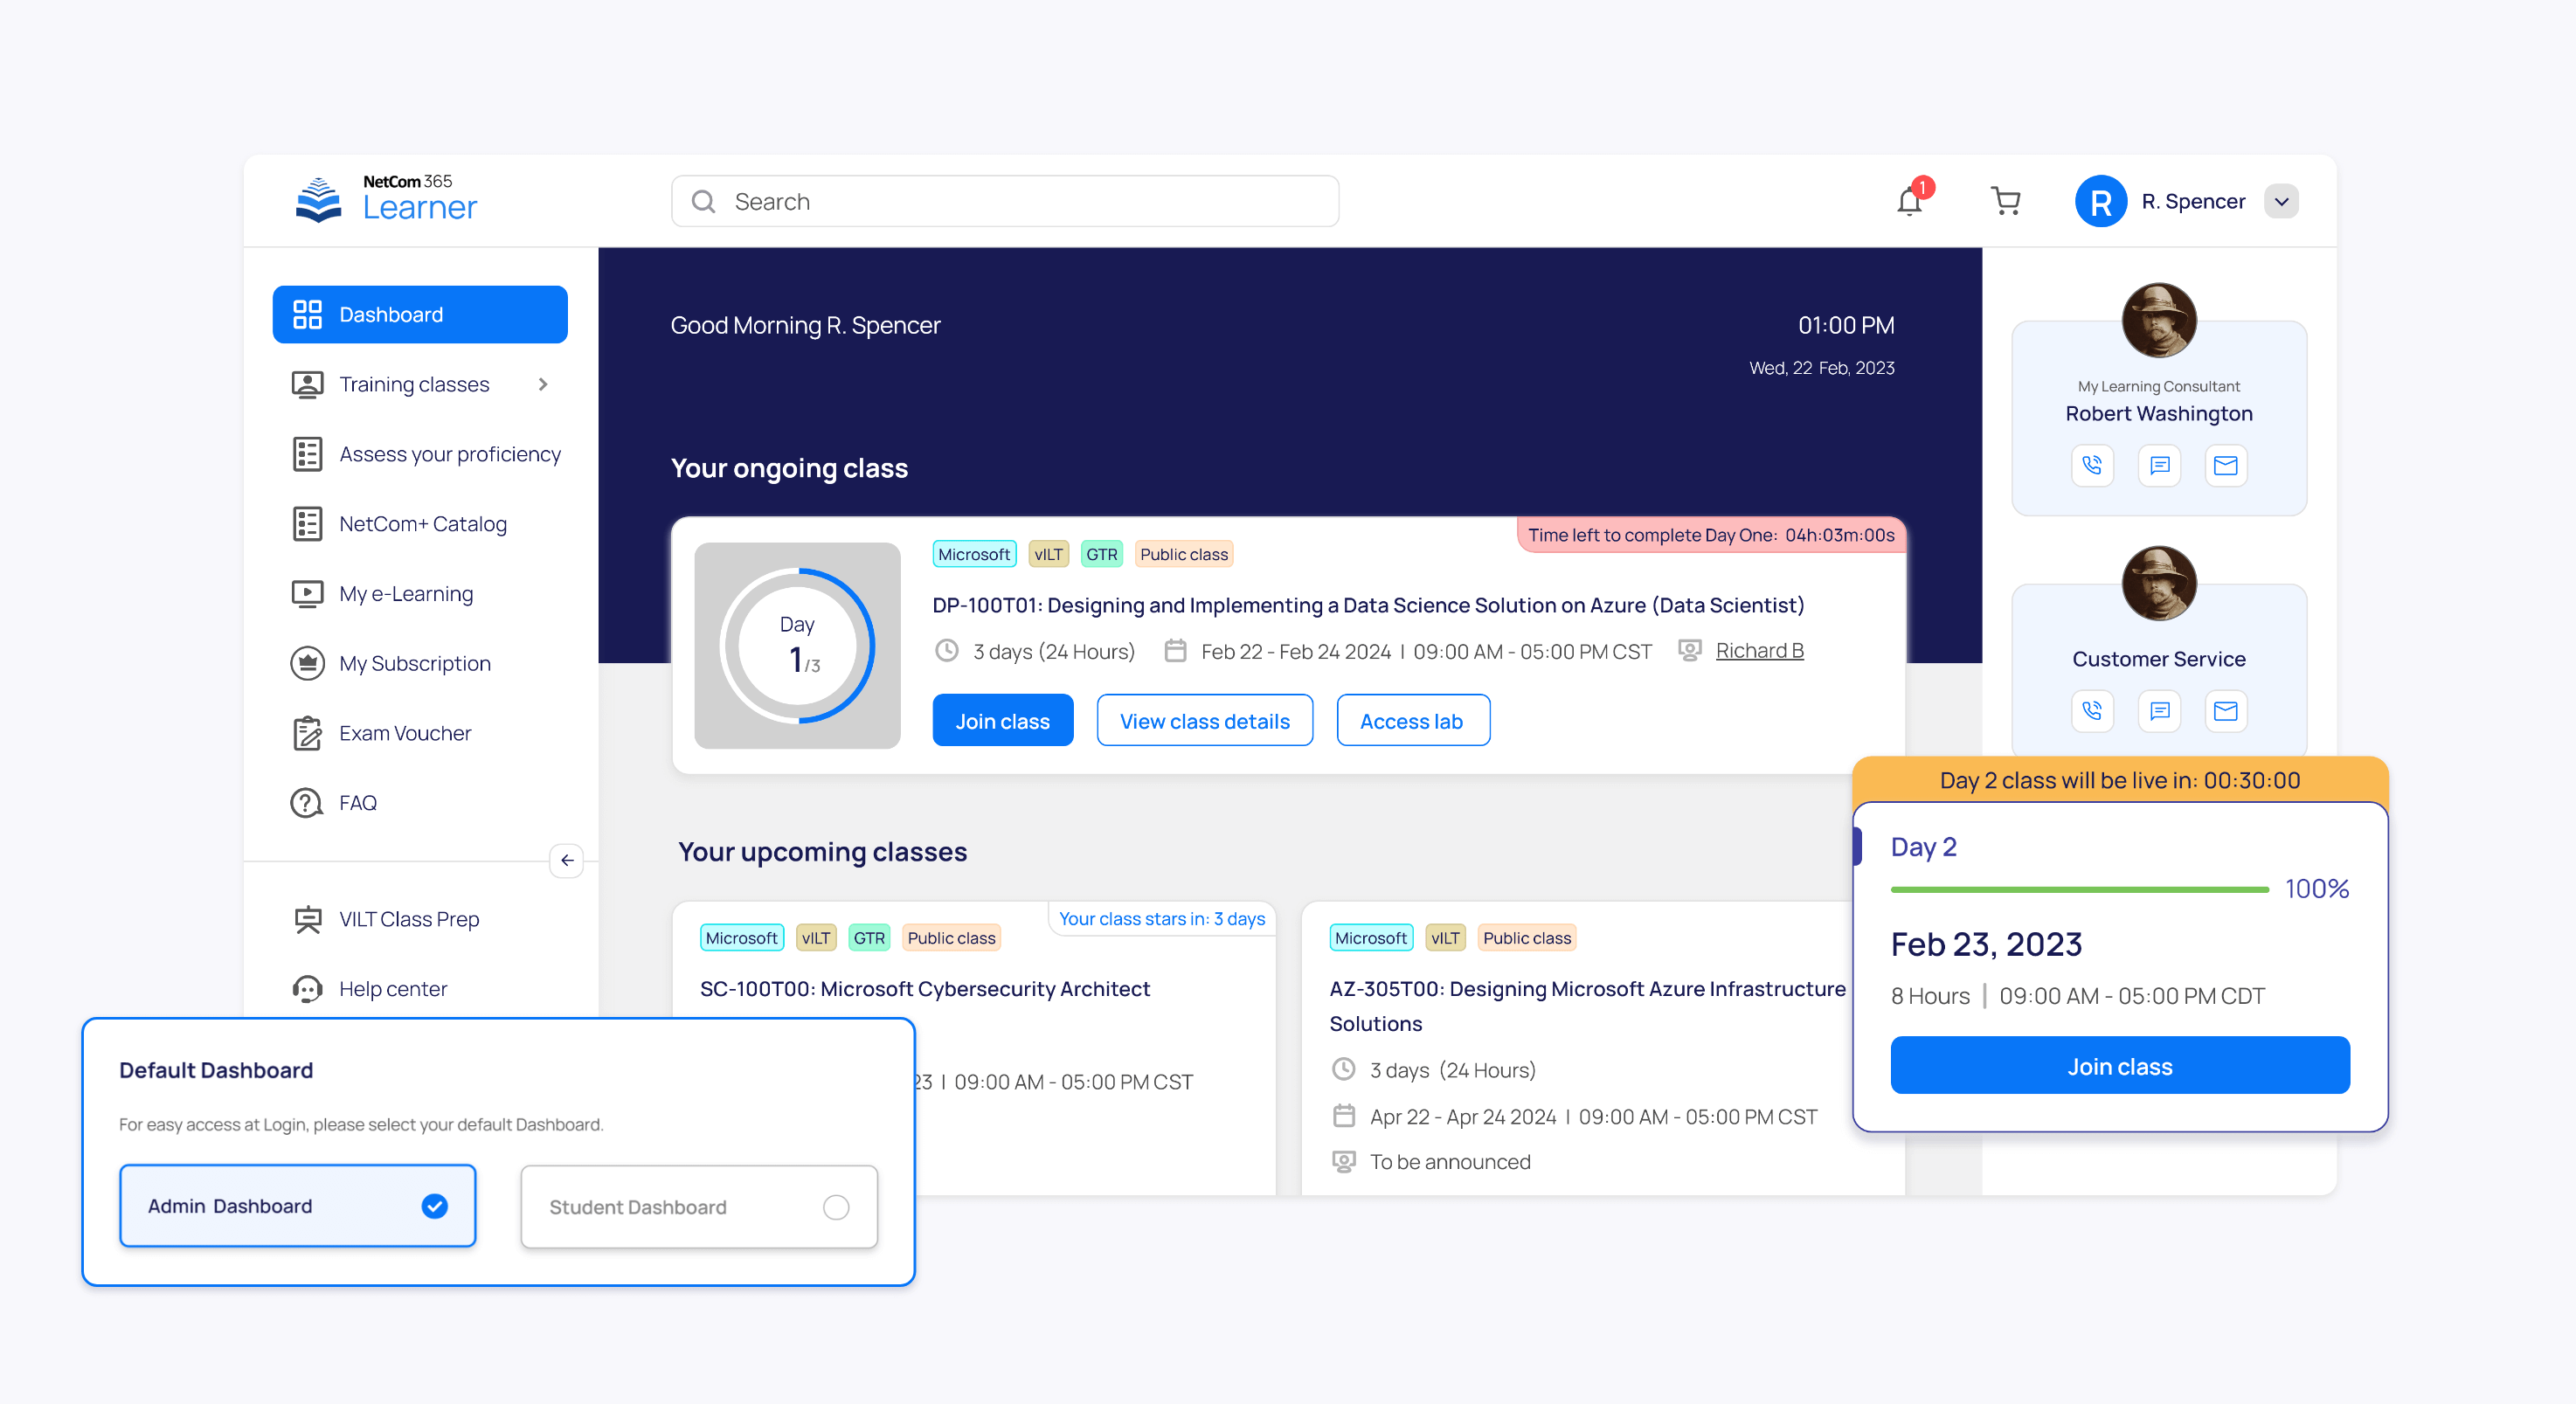Click GTR tag on SC-100T00 card
This screenshot has width=2576, height=1404.
[869, 938]
